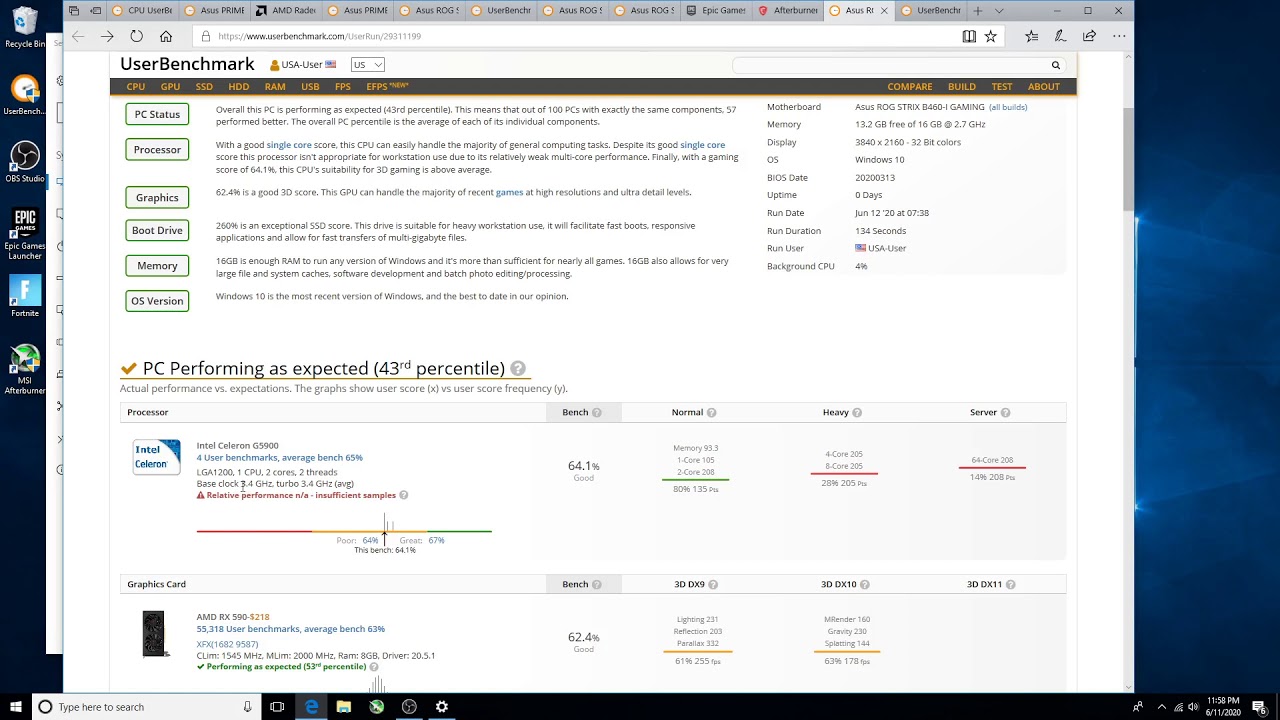Open the USB menu item
Viewport: 1280px width, 720px height.
310,87
